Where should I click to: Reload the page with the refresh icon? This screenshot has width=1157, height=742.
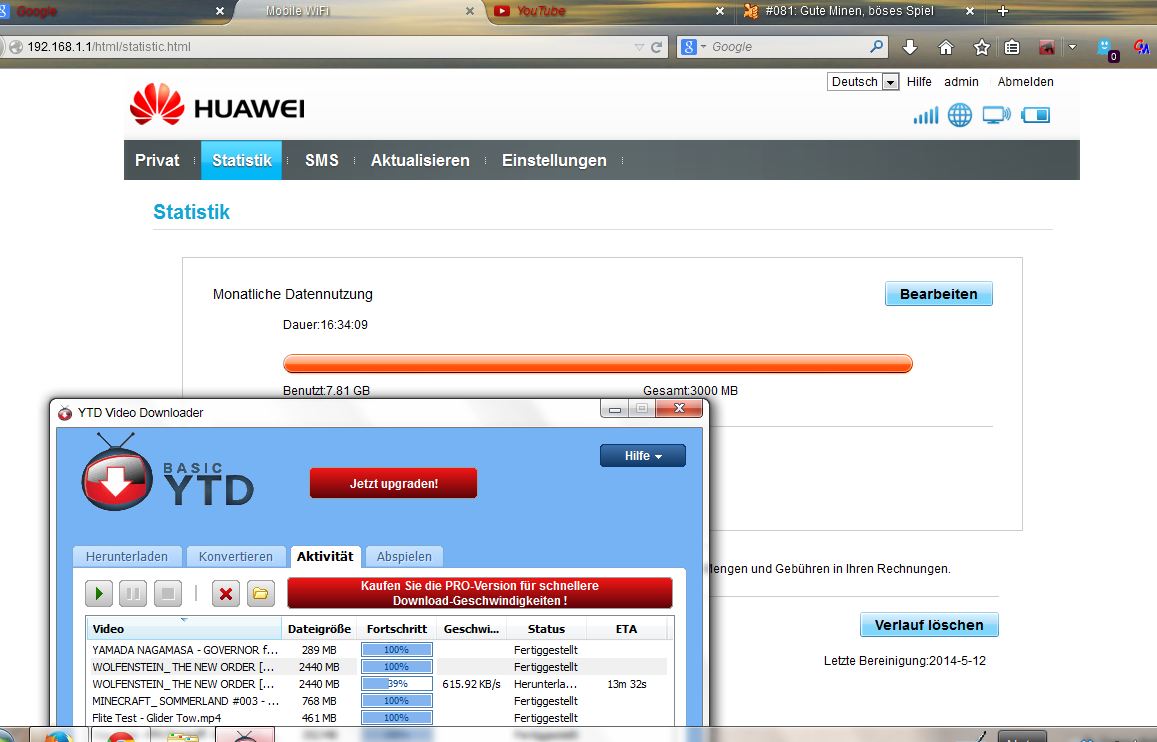[x=656, y=47]
